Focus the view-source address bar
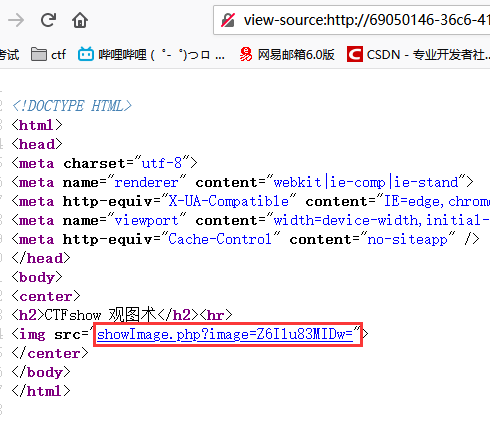This screenshot has height=422, width=490. point(352,20)
